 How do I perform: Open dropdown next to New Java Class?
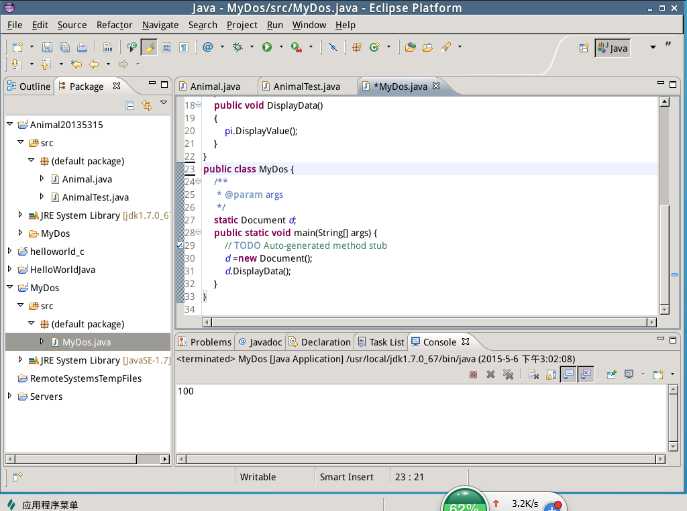pyautogui.click(x=388, y=46)
